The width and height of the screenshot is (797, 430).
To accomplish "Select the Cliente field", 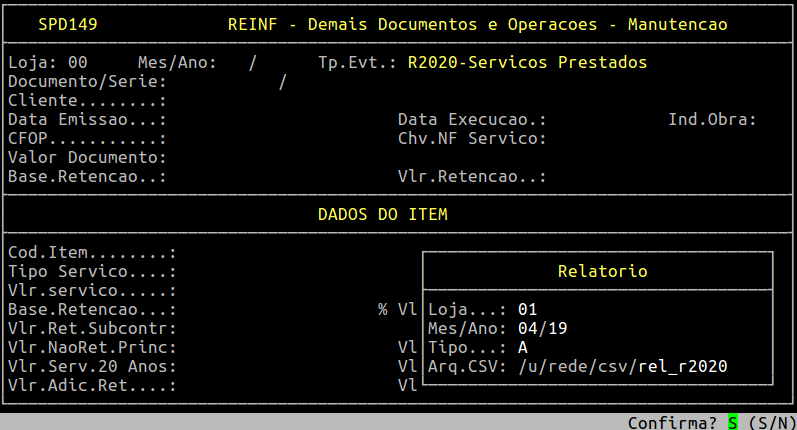I will (x=230, y=101).
